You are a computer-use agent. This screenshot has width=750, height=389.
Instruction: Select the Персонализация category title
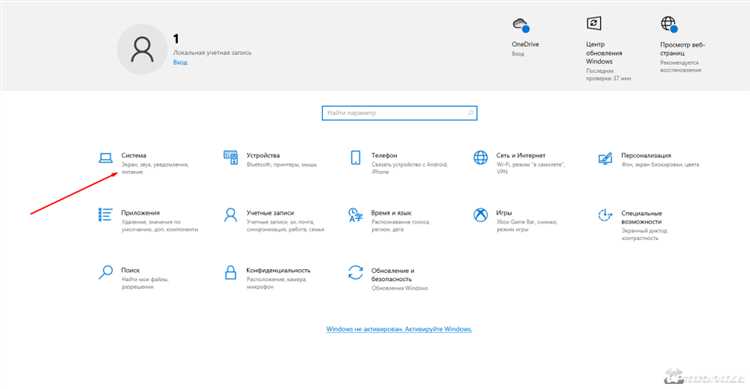coord(646,156)
